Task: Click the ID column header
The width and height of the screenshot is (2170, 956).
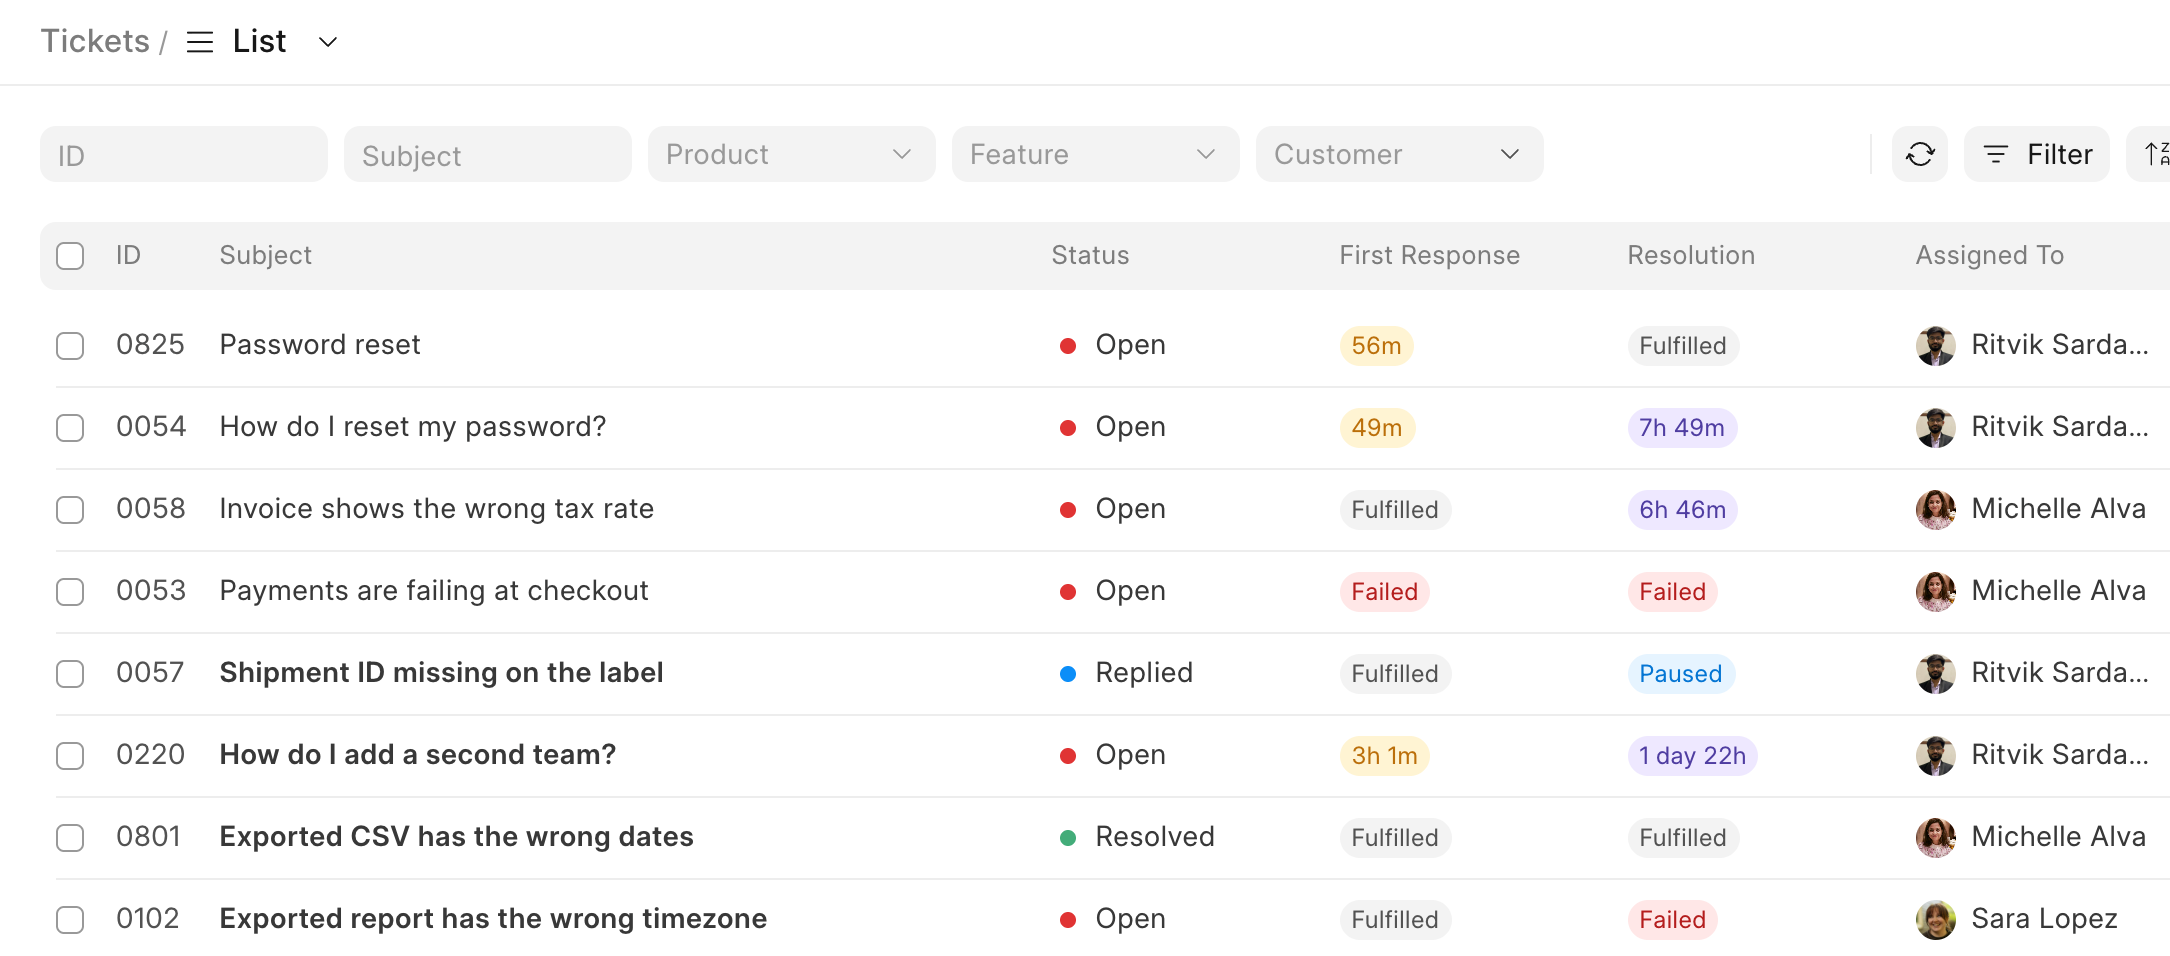Action: 128,255
